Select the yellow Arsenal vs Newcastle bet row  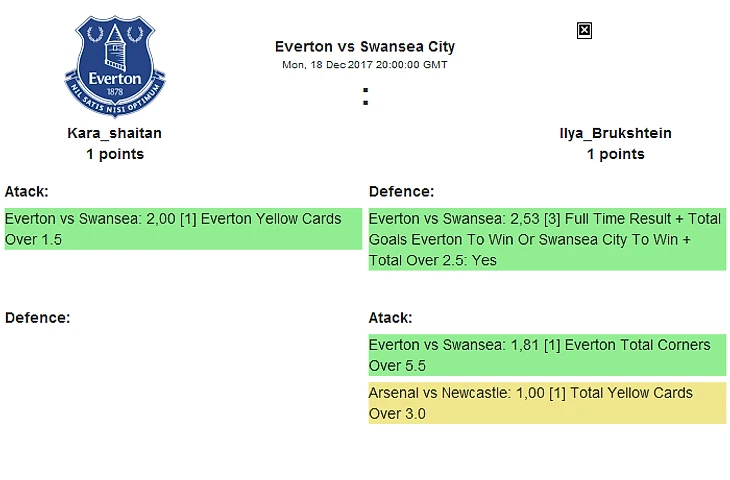[x=547, y=403]
